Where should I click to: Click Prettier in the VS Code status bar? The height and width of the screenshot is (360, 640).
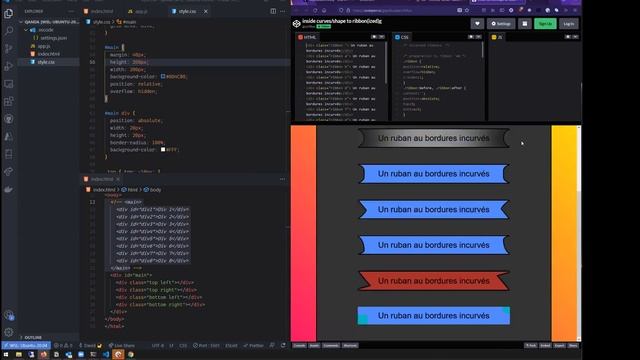[253, 345]
